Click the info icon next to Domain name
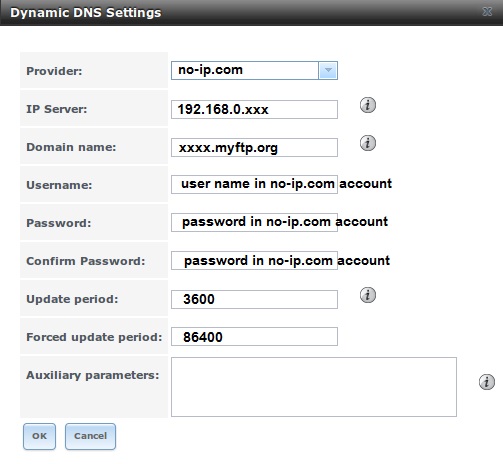The image size is (503, 464). 368,143
